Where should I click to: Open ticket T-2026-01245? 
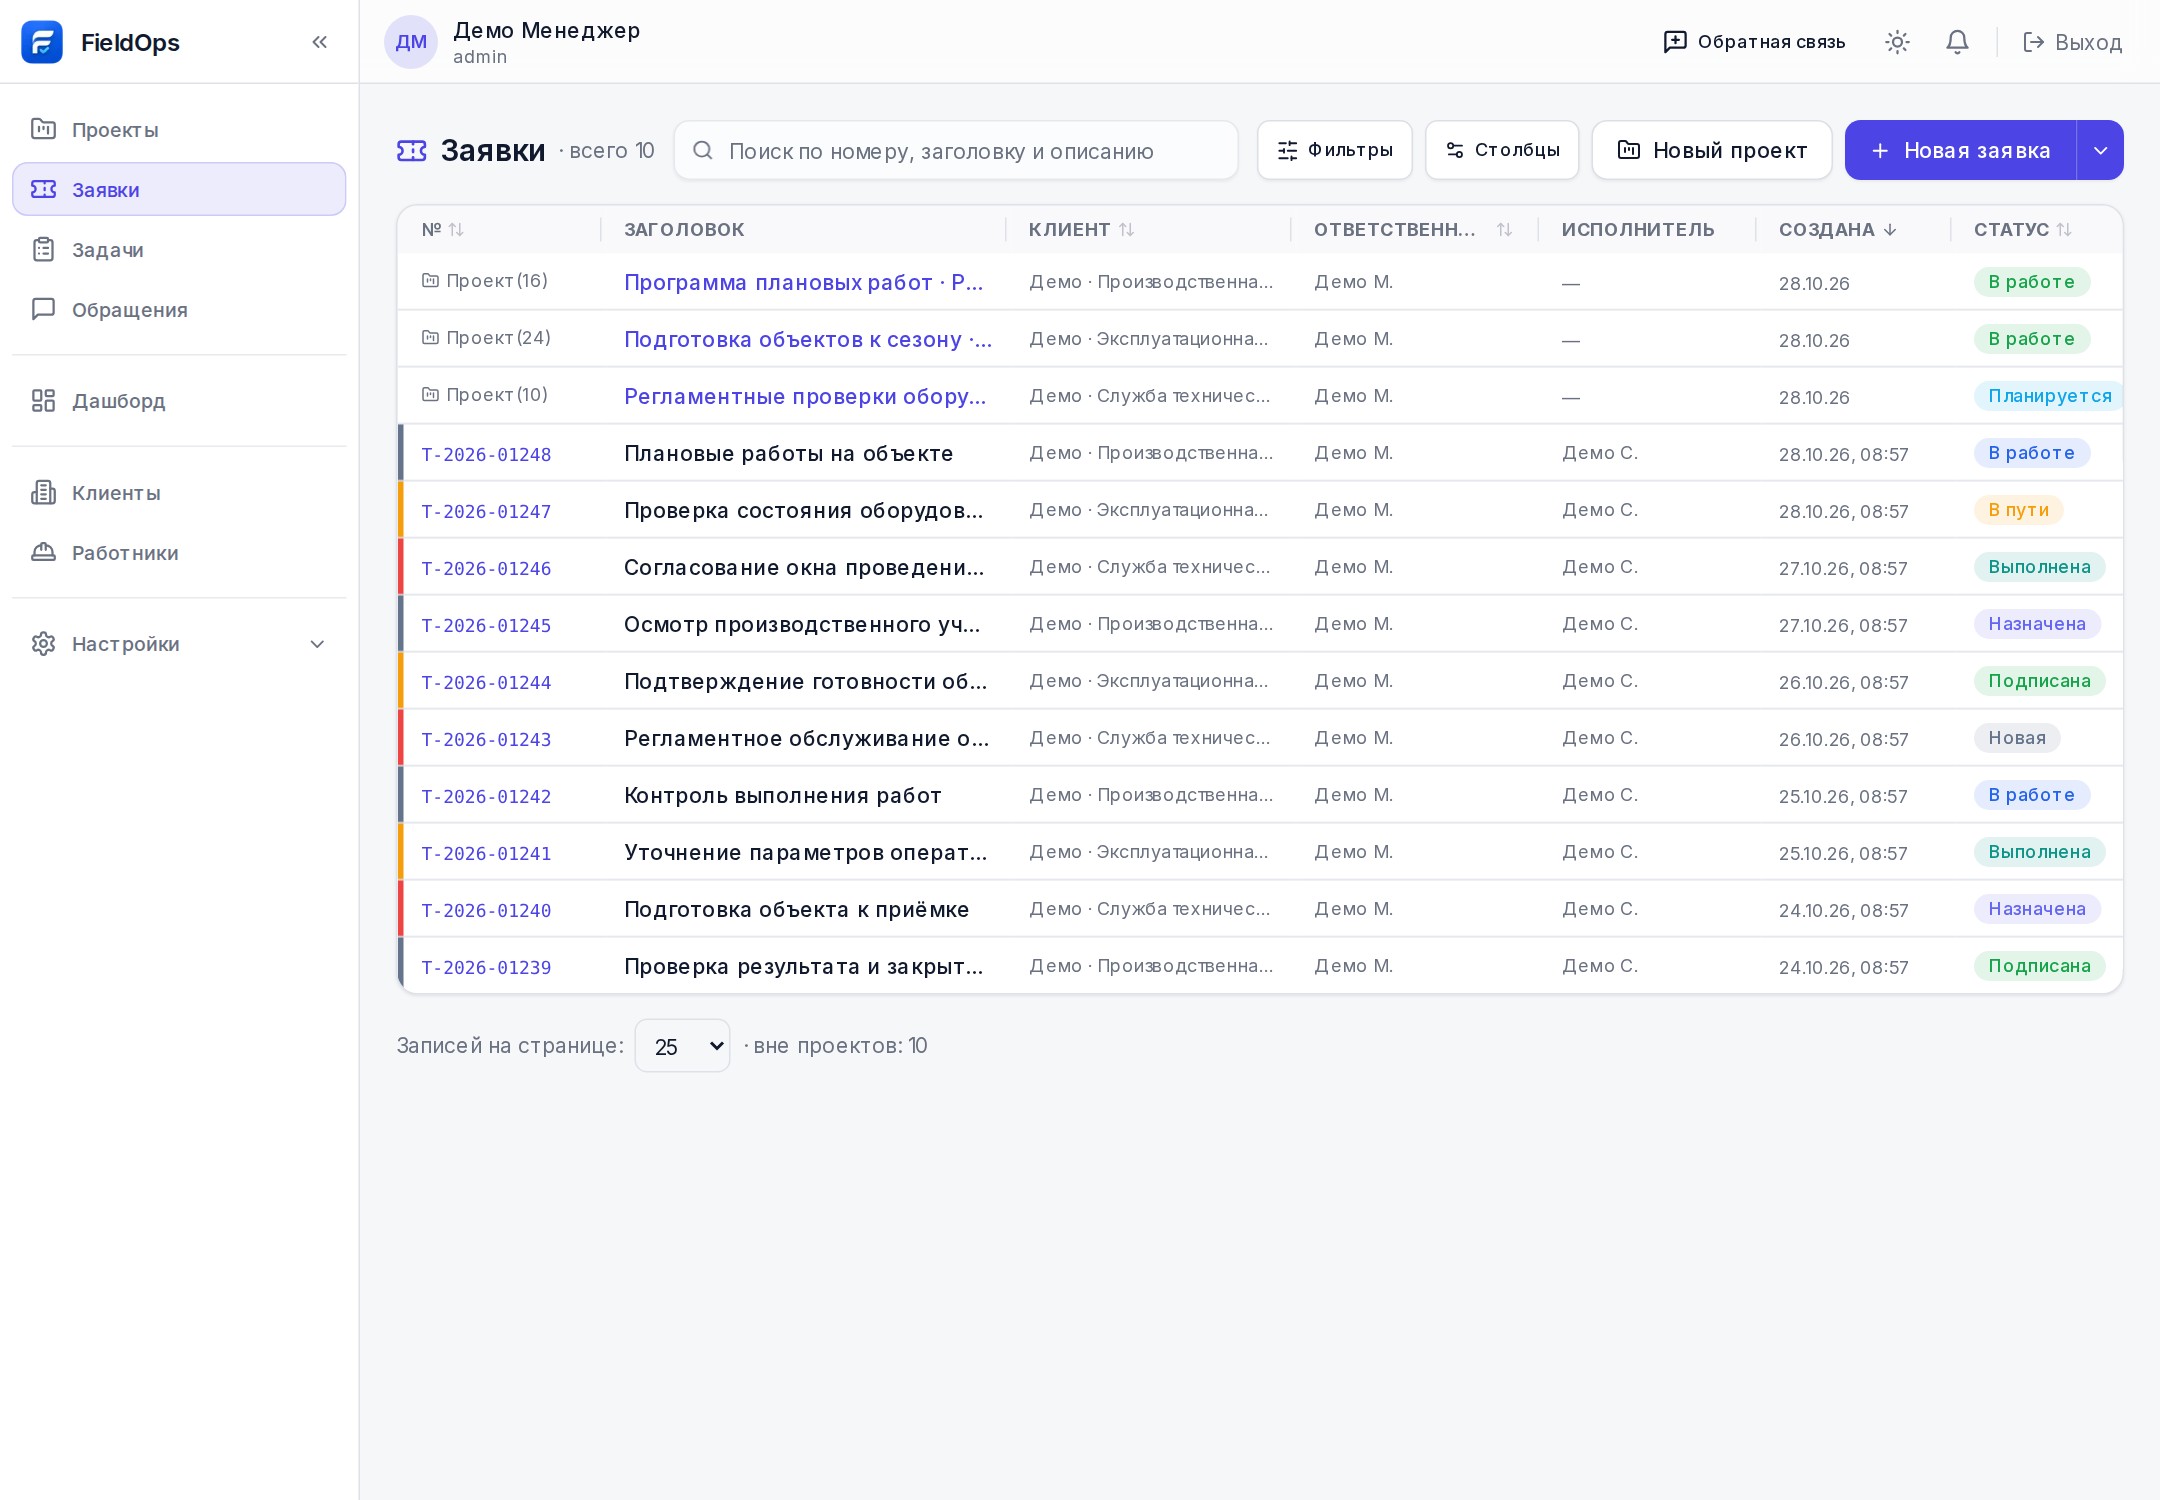486,625
